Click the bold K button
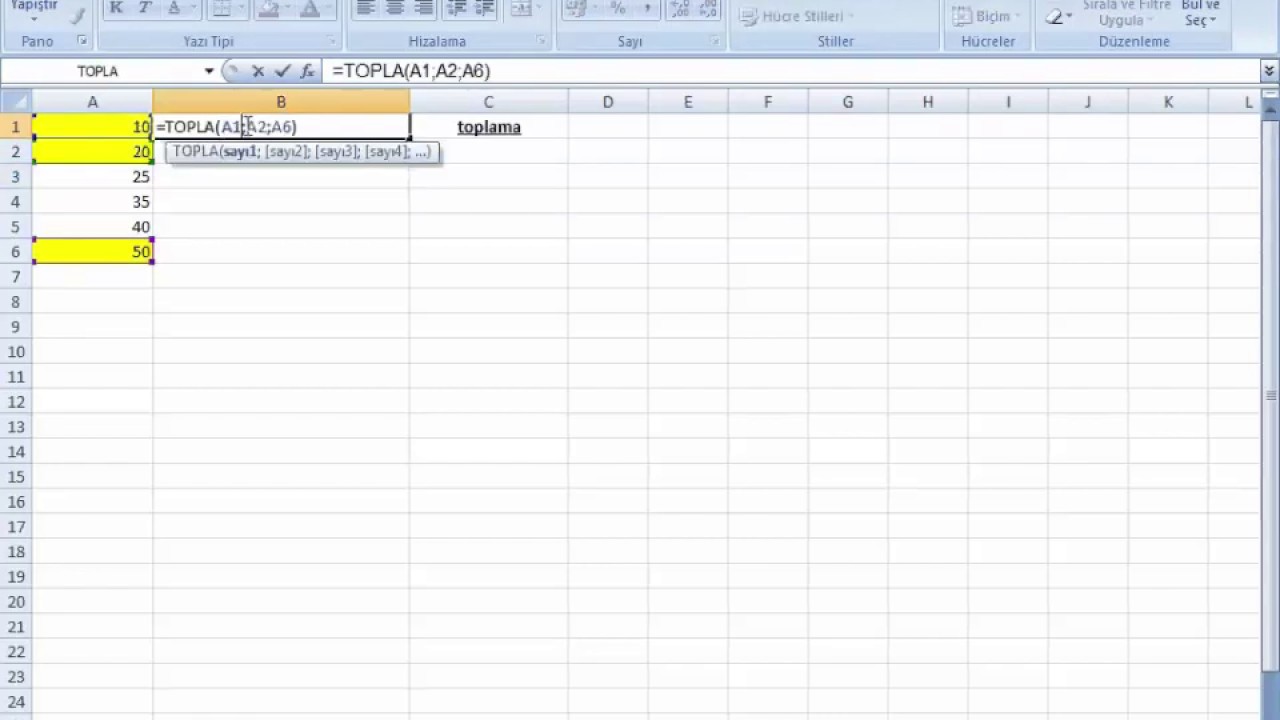Screen dimensions: 1280x720 pyautogui.click(x=116, y=9)
